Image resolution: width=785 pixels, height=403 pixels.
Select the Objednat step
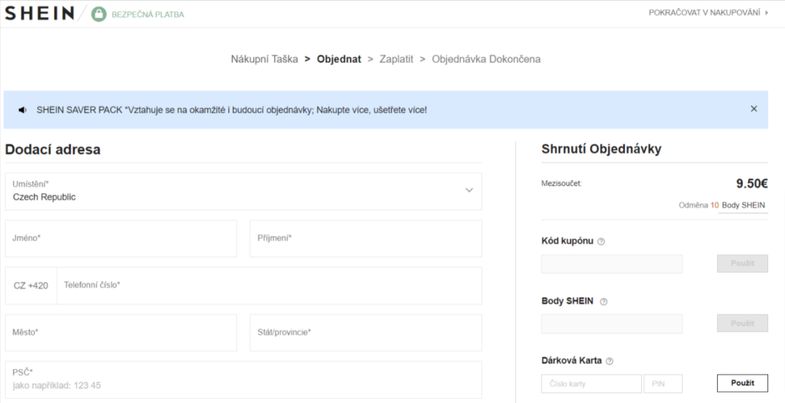click(x=339, y=59)
